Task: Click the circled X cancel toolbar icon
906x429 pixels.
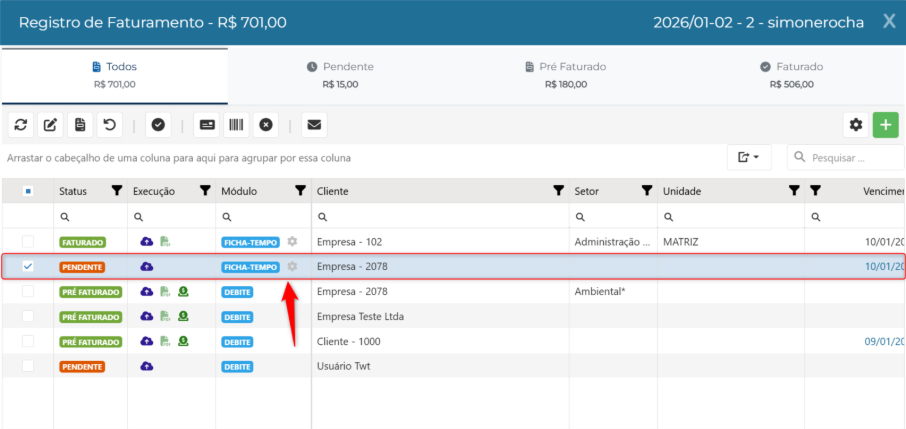Action: point(266,125)
